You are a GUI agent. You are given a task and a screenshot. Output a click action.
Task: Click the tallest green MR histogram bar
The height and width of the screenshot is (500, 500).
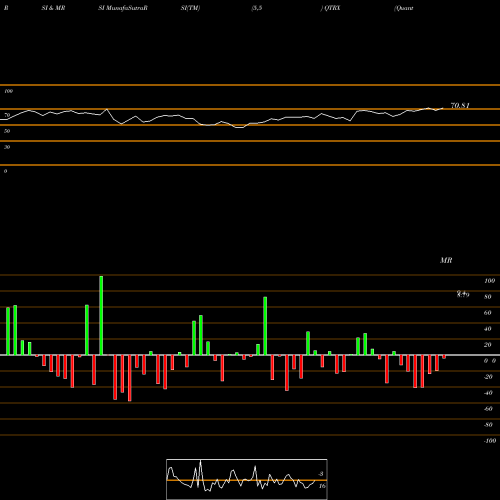click(101, 315)
